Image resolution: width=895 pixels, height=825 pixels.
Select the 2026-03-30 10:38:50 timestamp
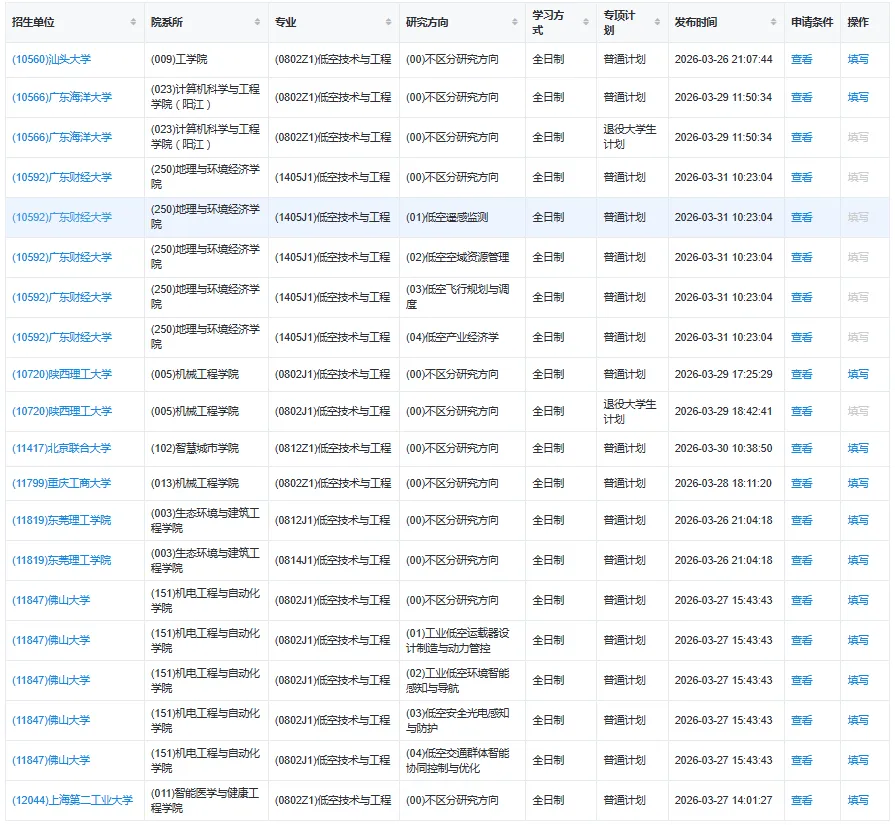[x=723, y=448]
